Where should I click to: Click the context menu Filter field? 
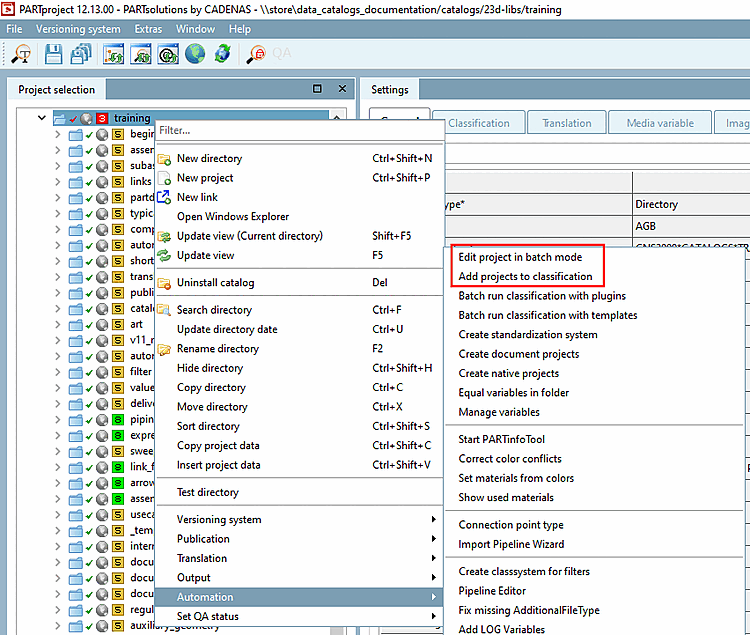(299, 131)
